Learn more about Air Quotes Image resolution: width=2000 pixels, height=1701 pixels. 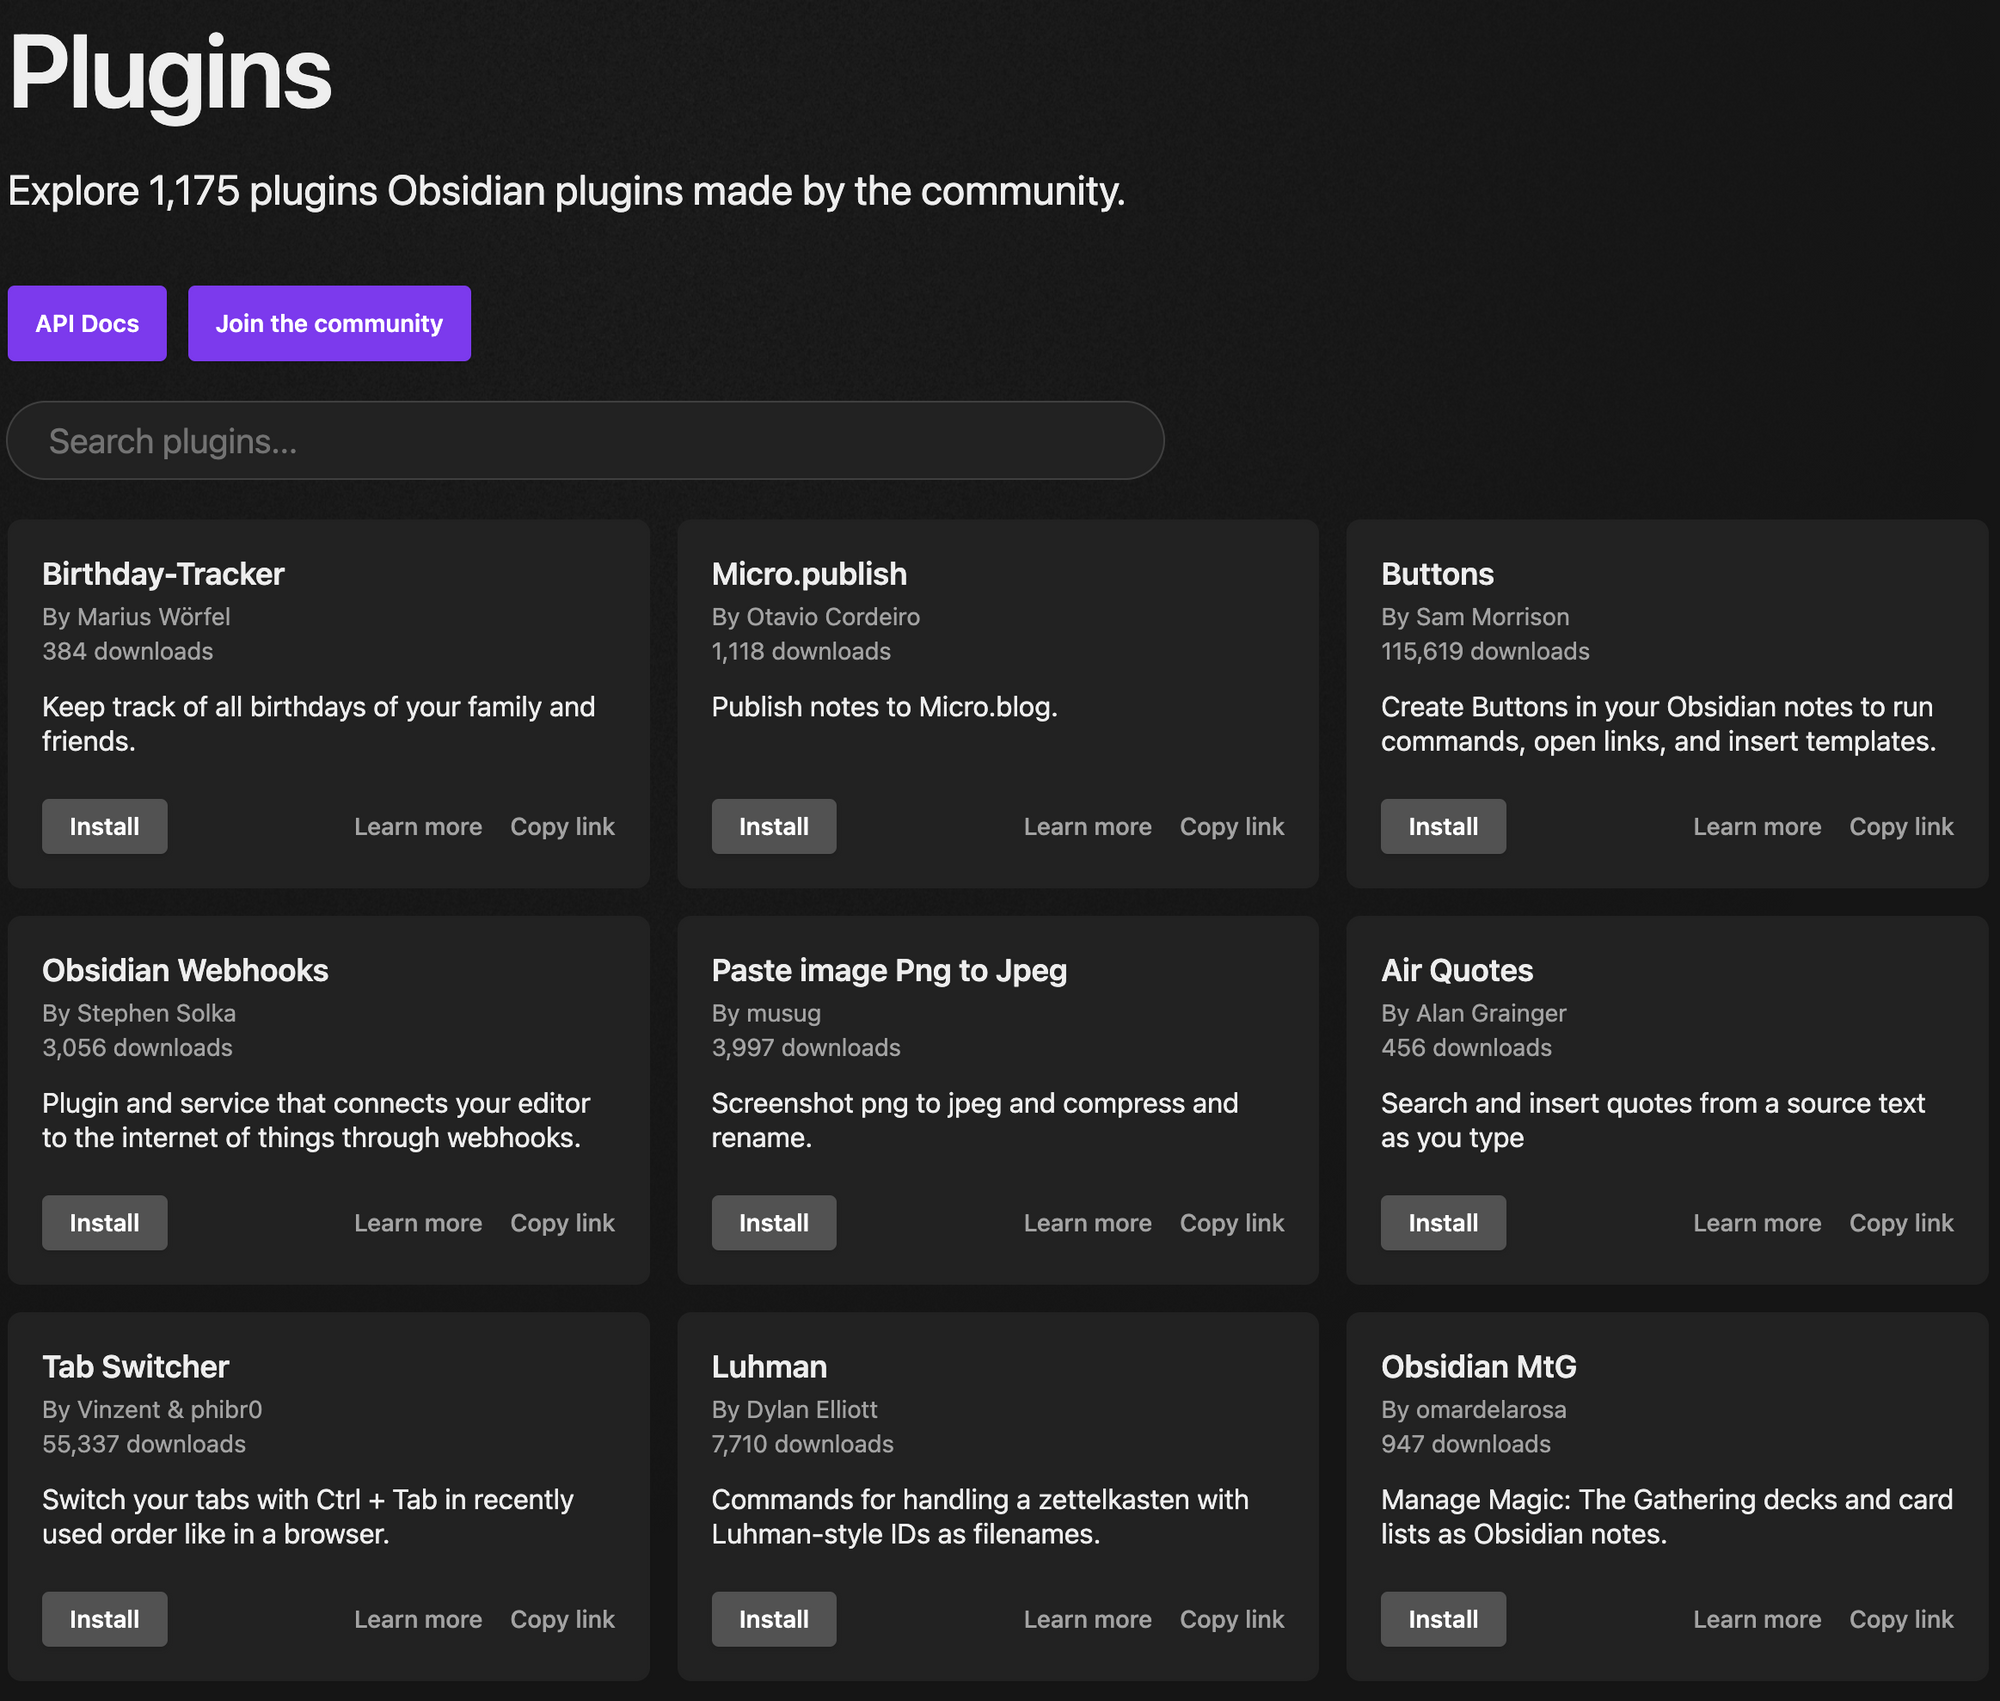[1757, 1223]
